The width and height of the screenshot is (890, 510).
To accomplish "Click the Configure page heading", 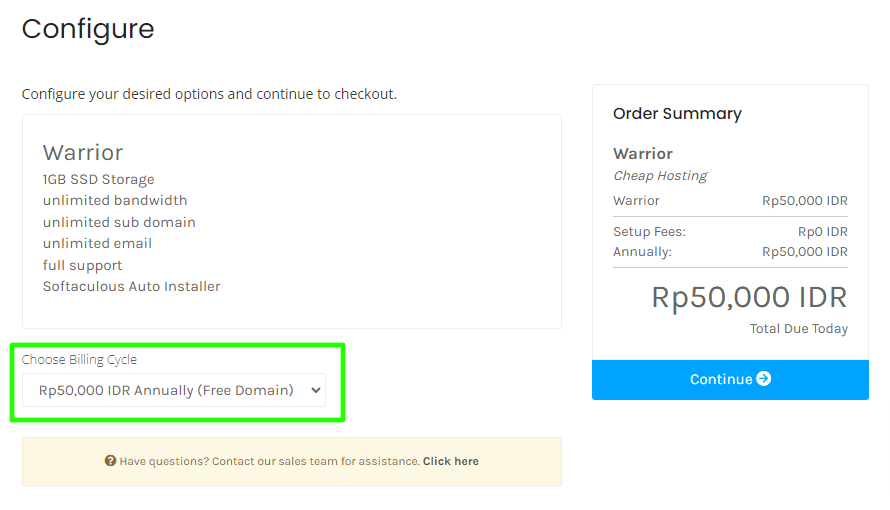I will tap(88, 29).
